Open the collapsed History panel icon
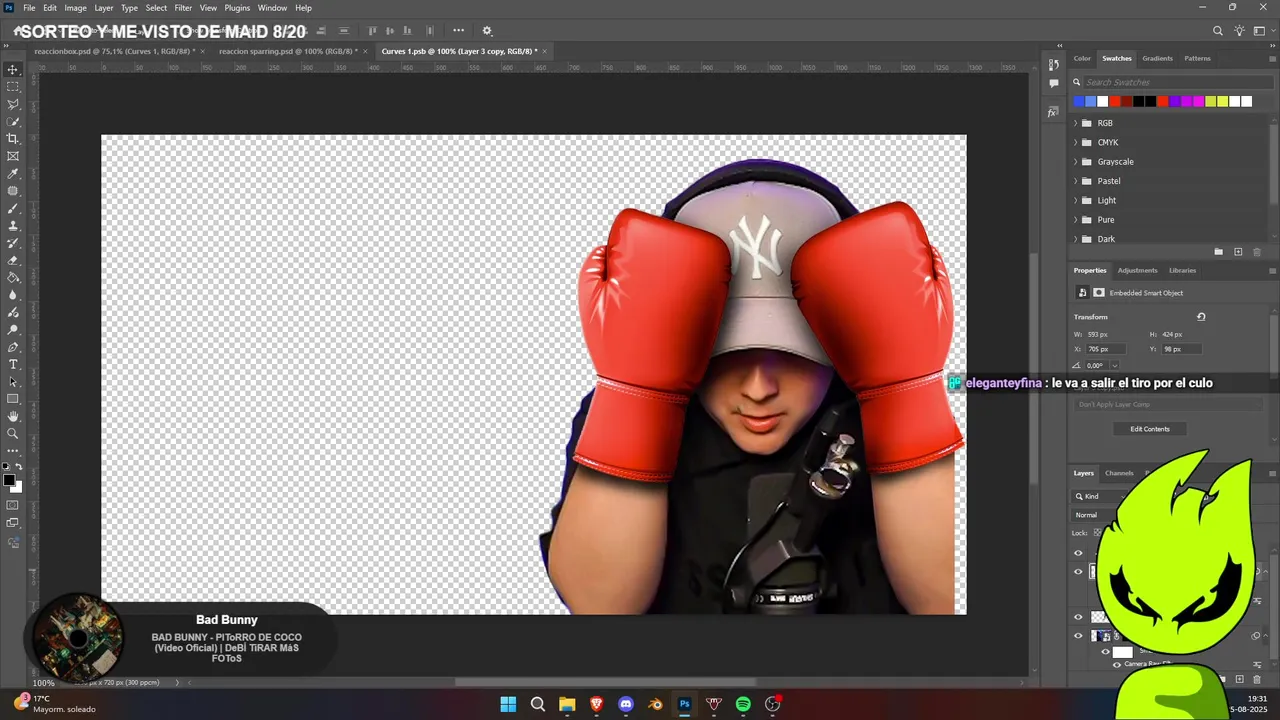Screen dimensions: 1280x720 [x=1054, y=65]
